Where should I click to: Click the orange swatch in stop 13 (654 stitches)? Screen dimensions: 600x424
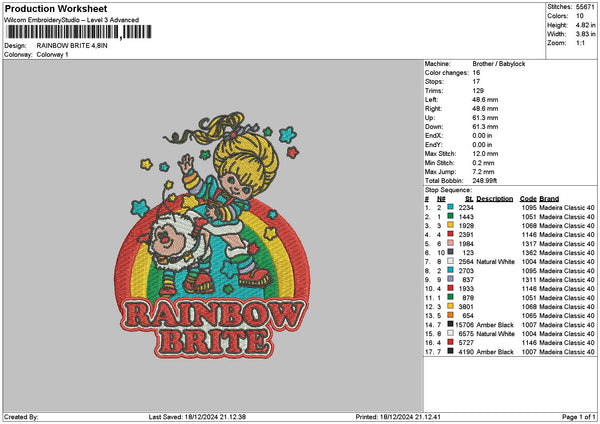click(x=450, y=315)
